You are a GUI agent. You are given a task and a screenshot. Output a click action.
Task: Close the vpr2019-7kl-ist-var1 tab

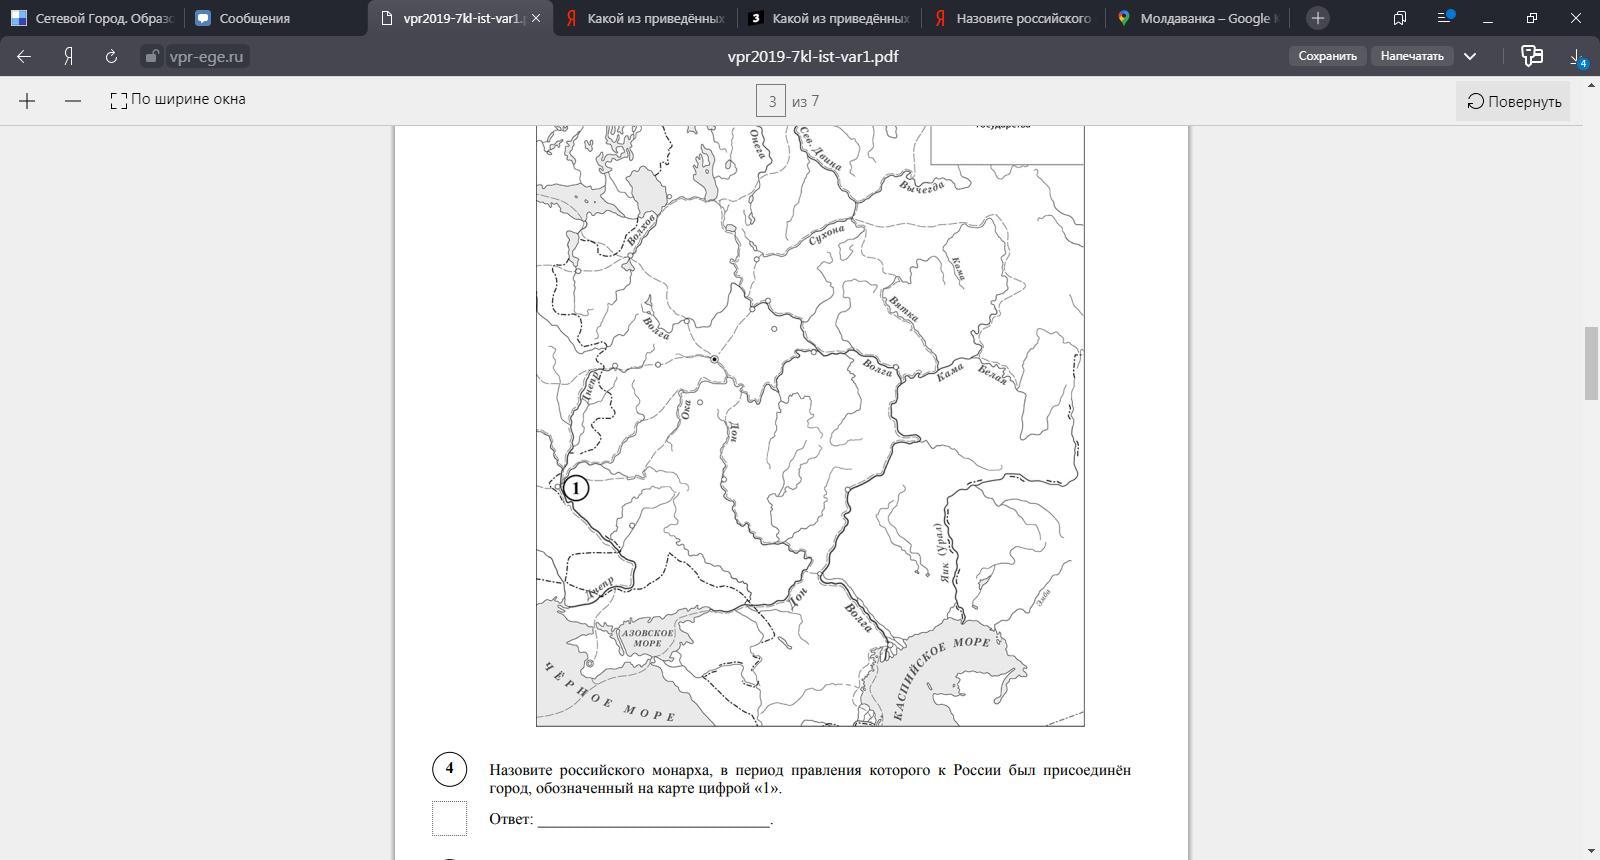coord(536,18)
